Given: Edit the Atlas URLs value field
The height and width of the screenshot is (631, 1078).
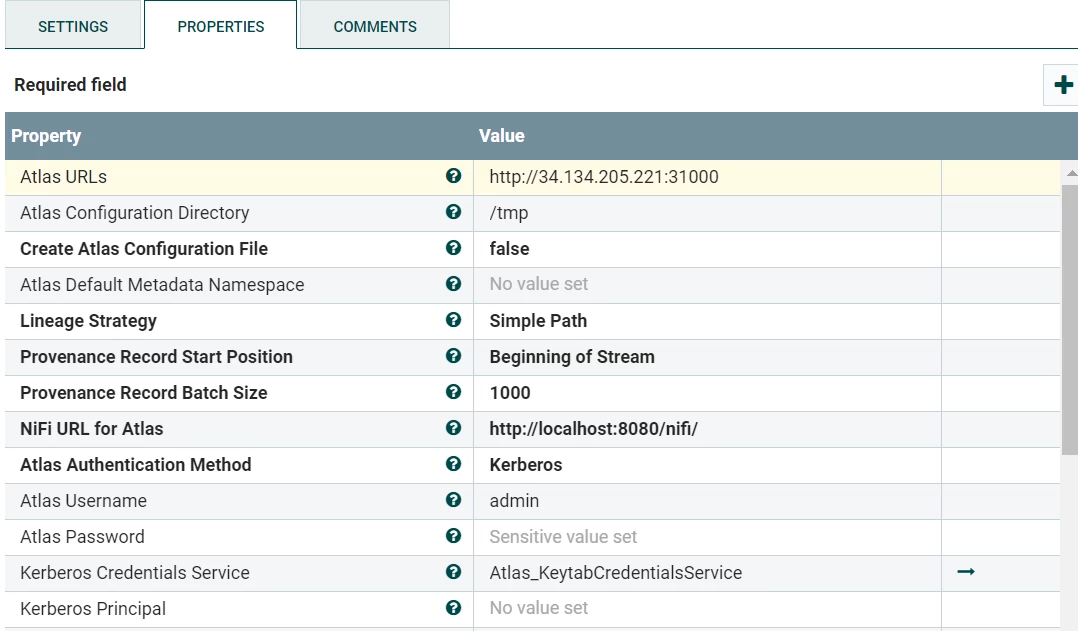Looking at the screenshot, I should pyautogui.click(x=707, y=177).
